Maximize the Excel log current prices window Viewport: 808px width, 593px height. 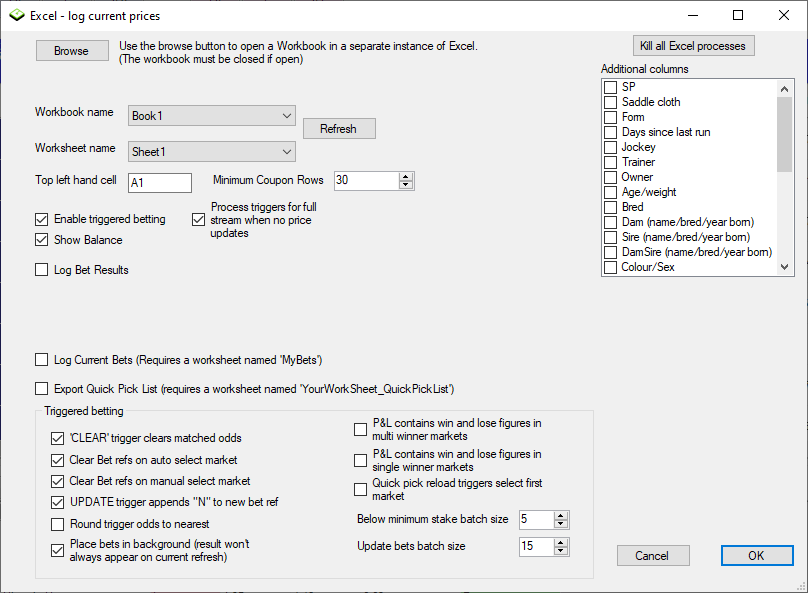(738, 15)
